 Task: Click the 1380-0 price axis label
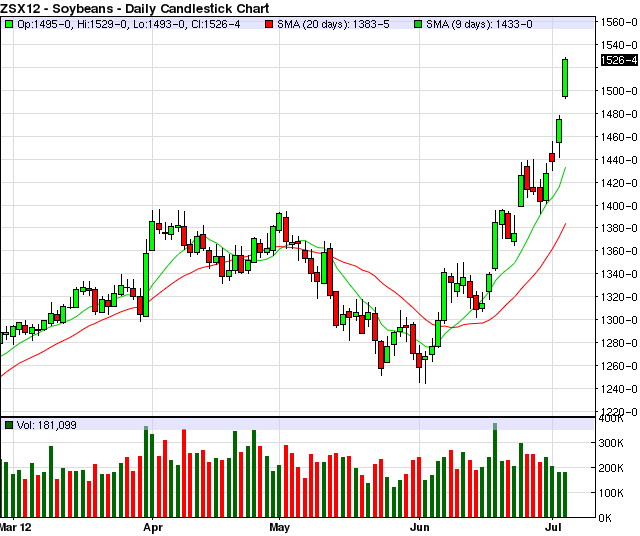point(619,228)
